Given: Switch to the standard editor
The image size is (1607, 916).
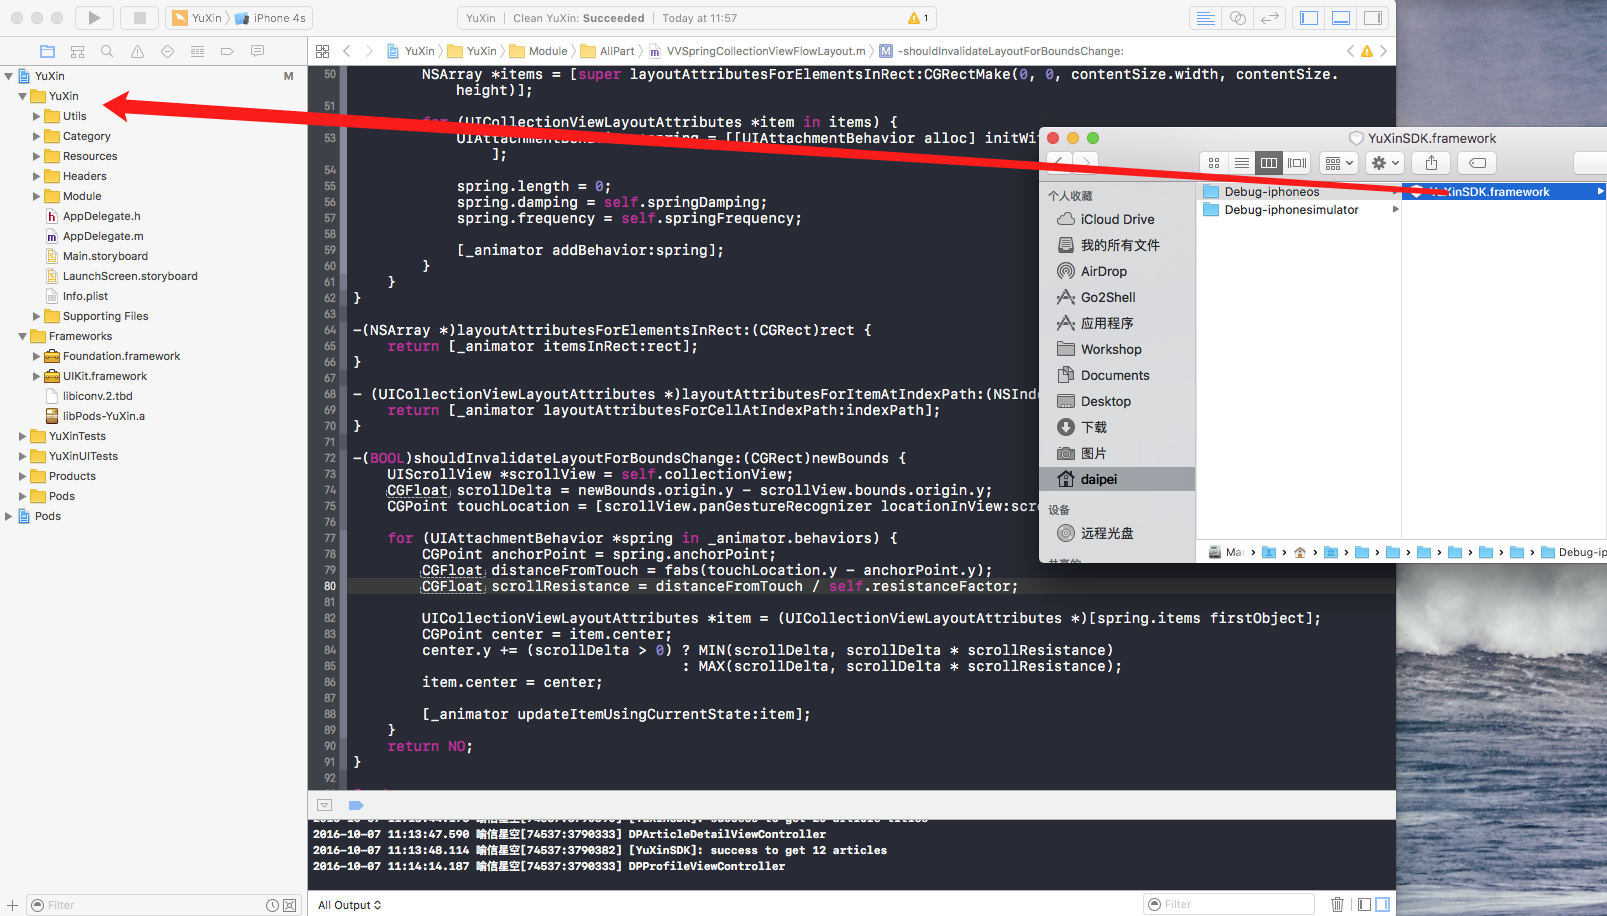Looking at the screenshot, I should 1206,18.
